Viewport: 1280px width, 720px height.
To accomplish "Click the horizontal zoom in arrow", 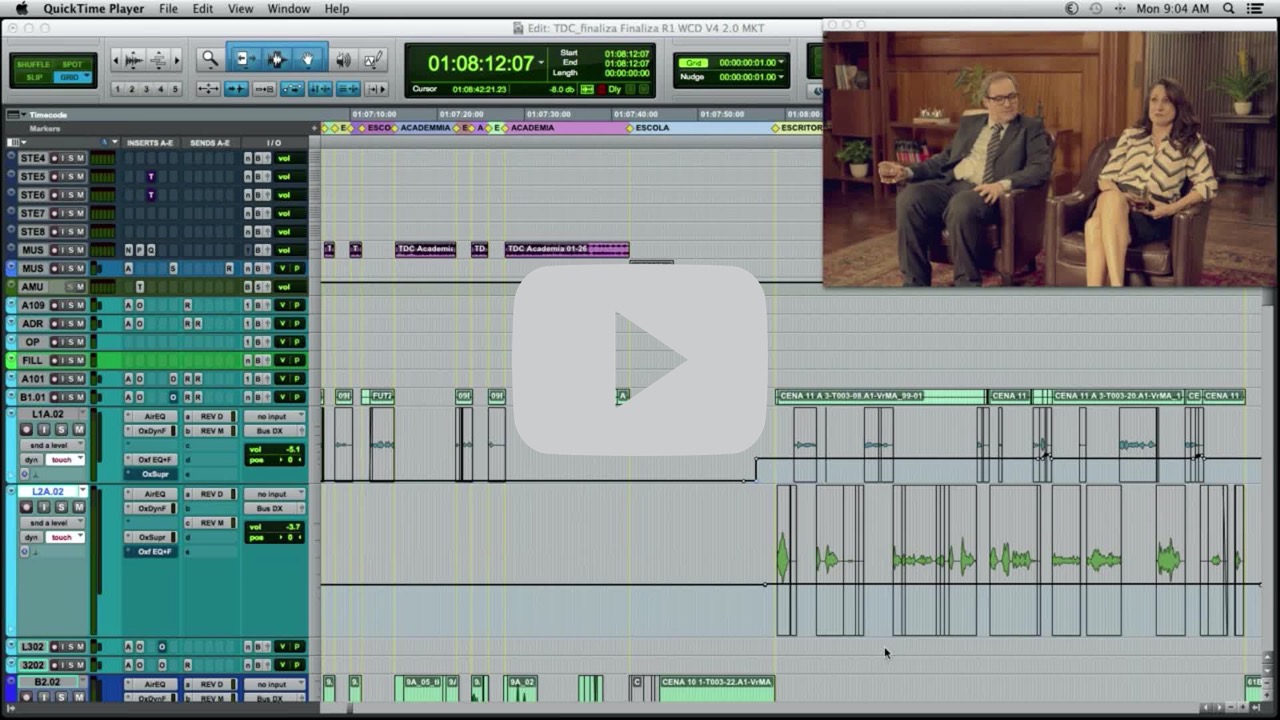I will (x=177, y=60).
